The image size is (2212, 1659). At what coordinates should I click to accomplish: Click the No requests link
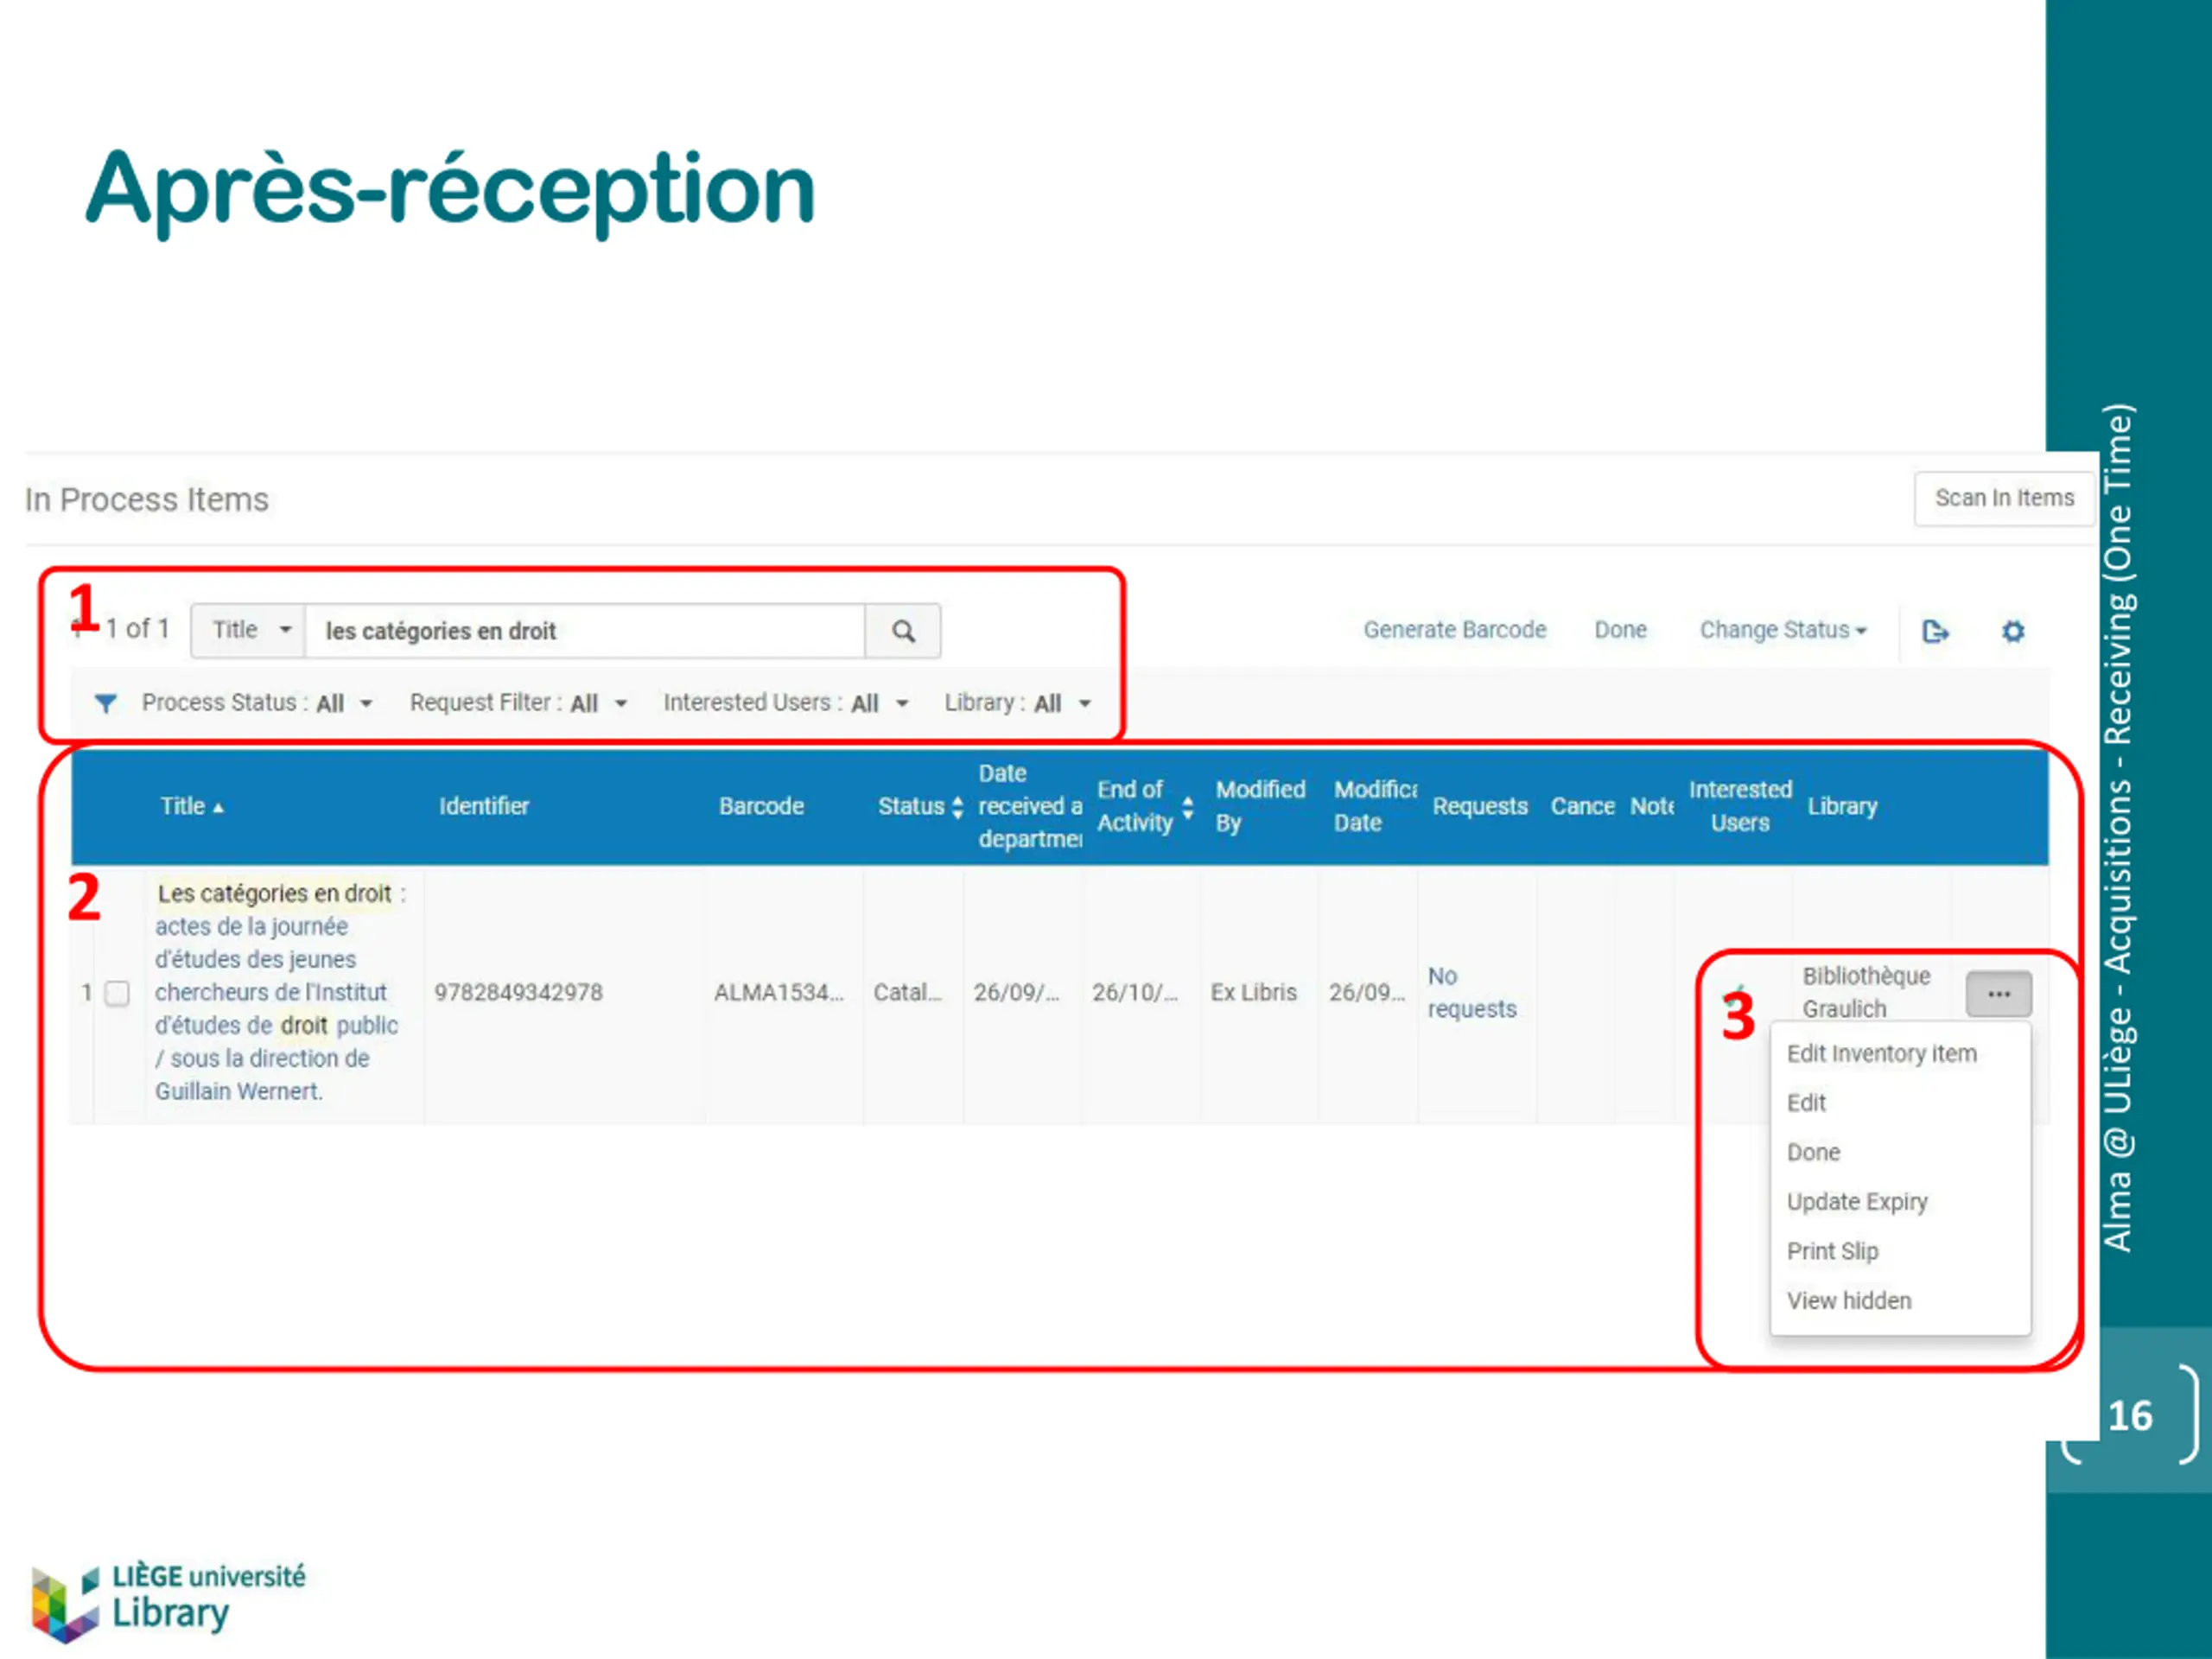(x=1471, y=993)
